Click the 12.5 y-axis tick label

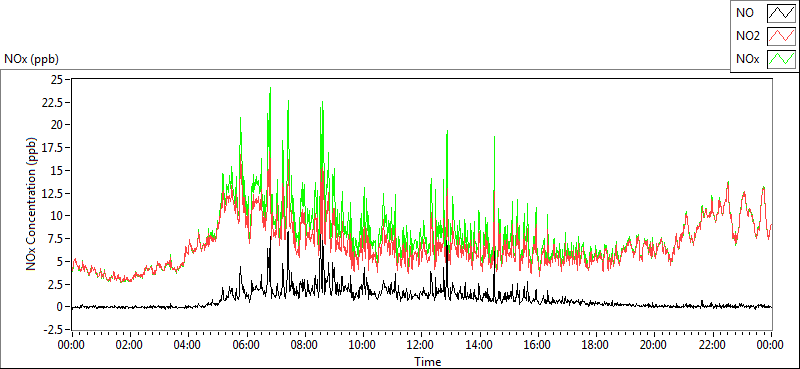[x=53, y=193]
